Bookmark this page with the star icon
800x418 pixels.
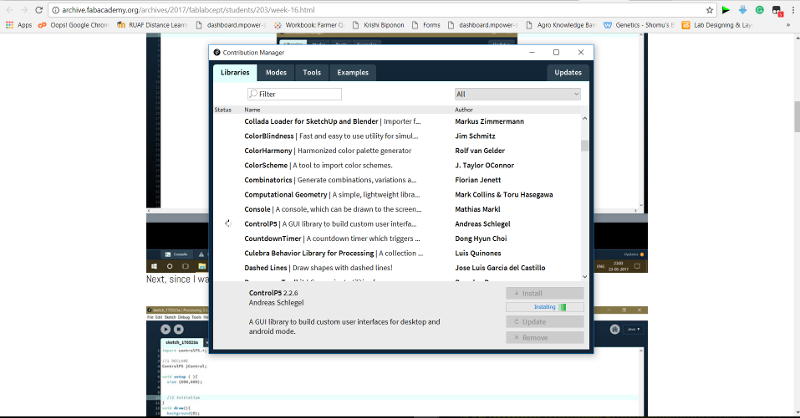click(709, 10)
